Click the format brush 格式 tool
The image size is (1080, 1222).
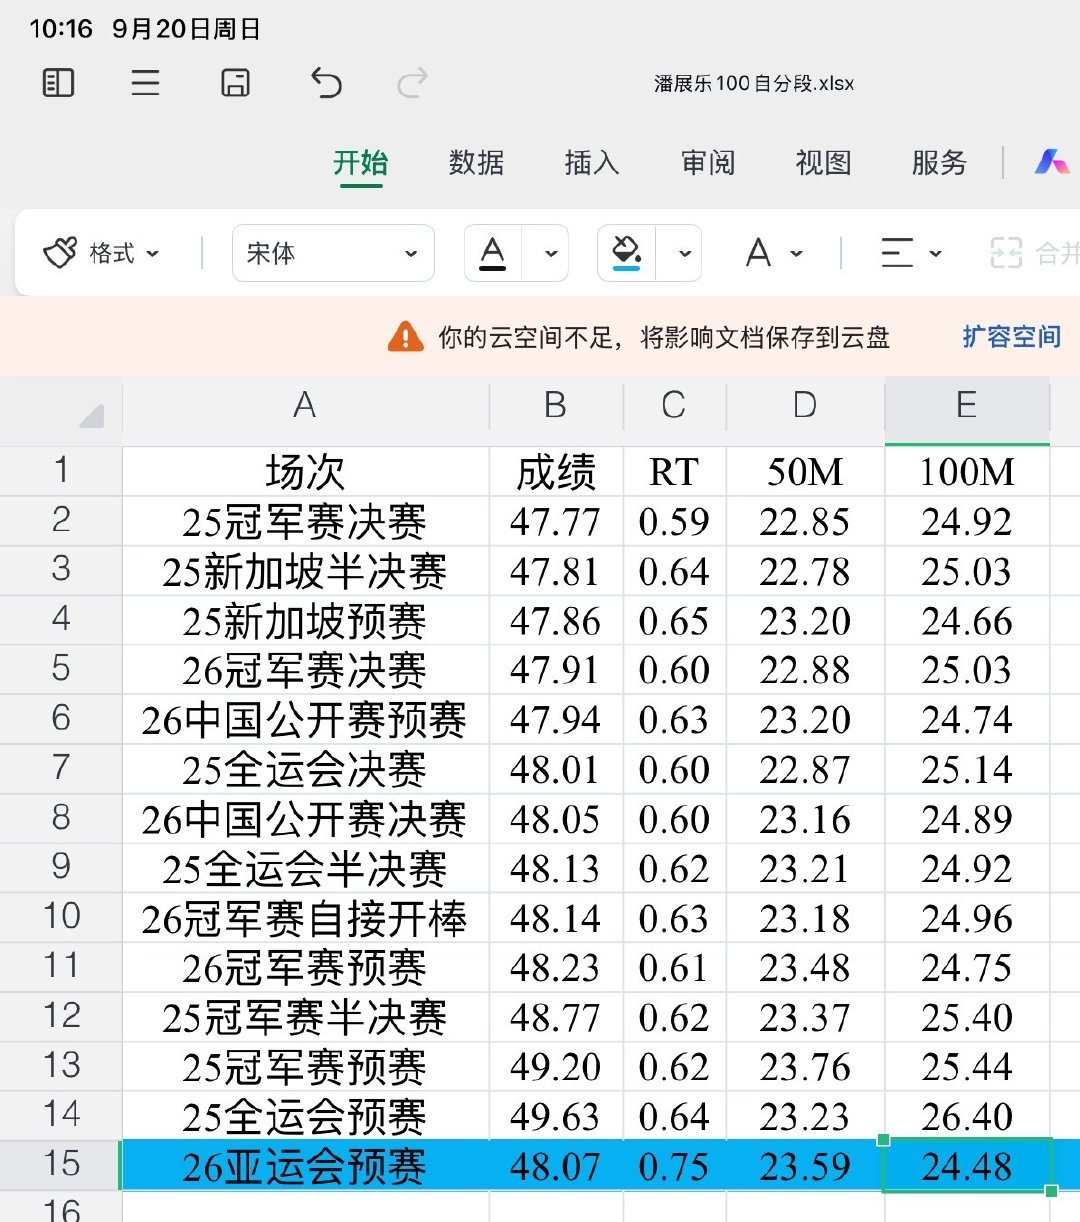pos(101,253)
